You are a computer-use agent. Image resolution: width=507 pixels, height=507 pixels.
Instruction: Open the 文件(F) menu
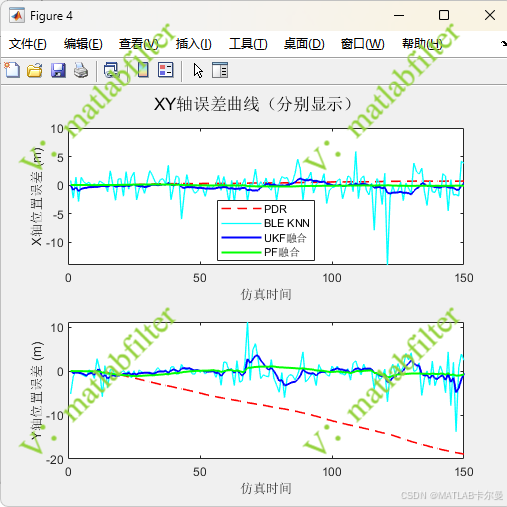click(27, 44)
